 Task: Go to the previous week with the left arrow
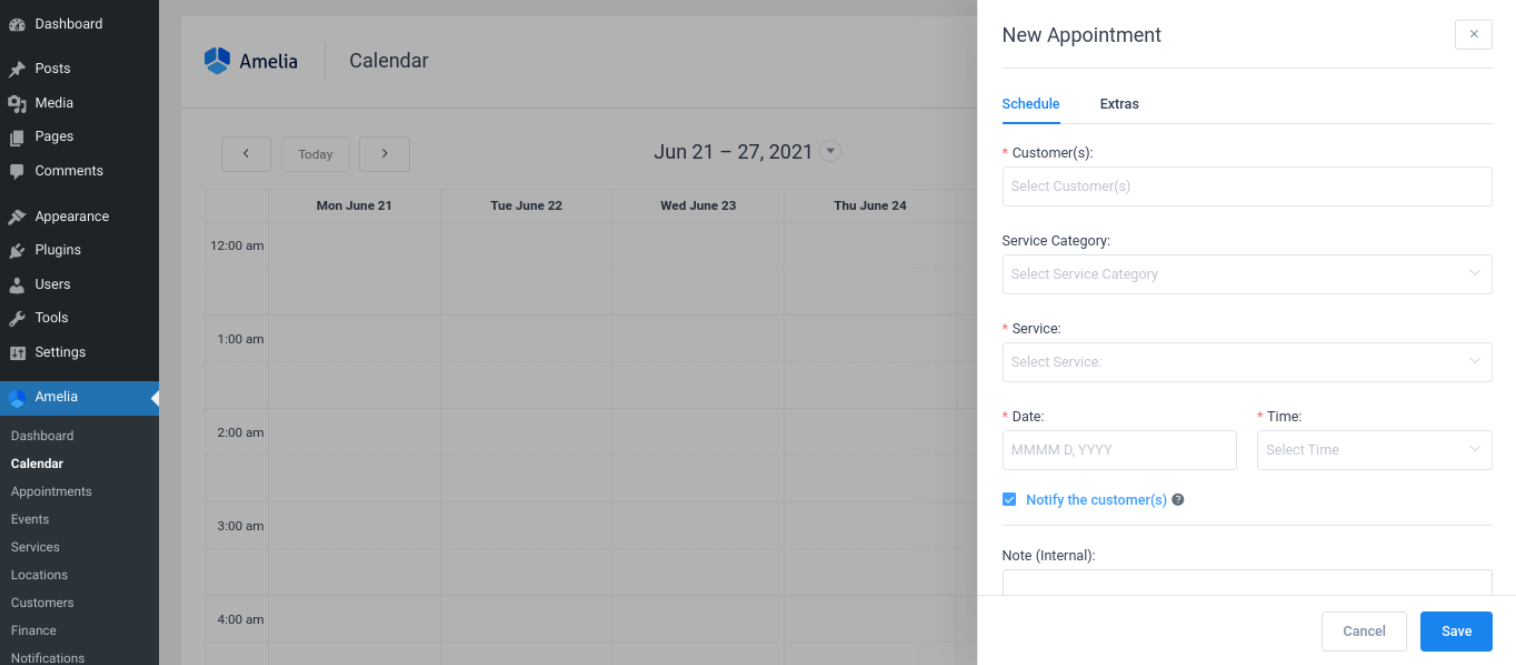point(246,154)
